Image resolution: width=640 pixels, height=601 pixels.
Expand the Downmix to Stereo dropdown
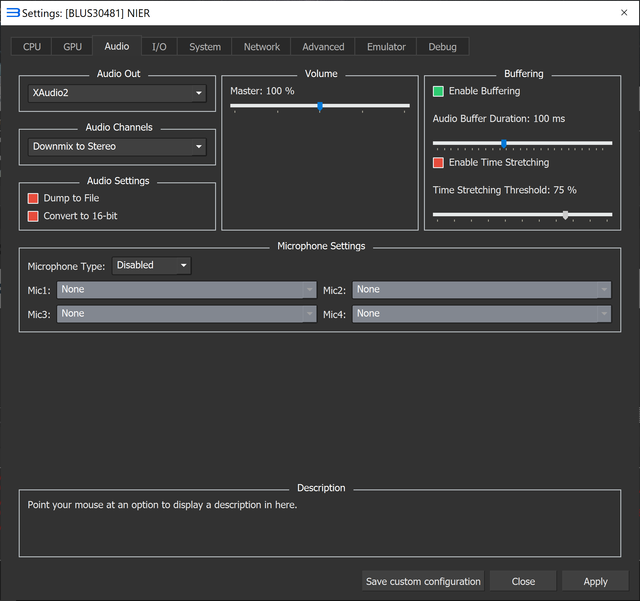pyautogui.click(x=117, y=147)
